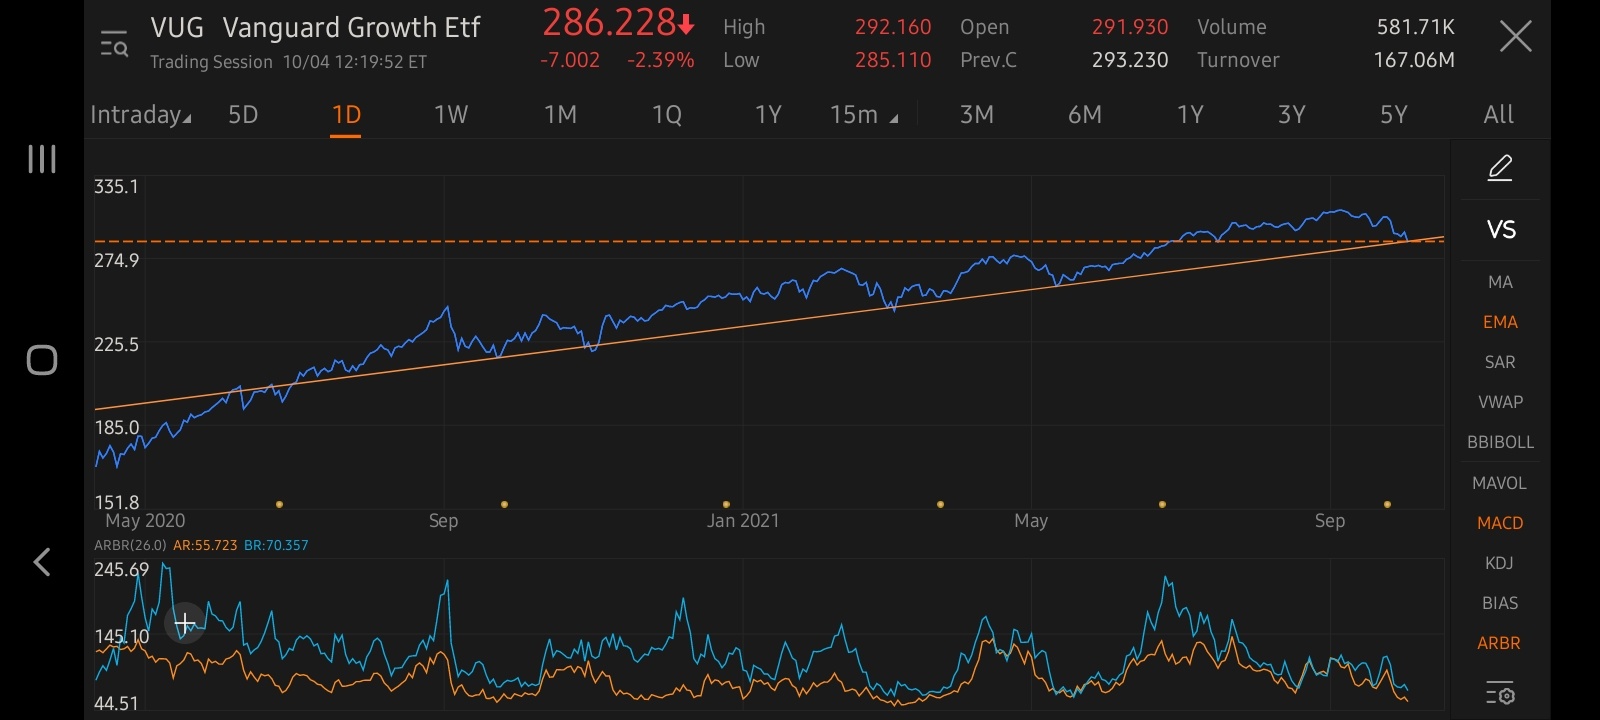This screenshot has height=720, width=1600.
Task: Click the yellow event dot near Jan 2021
Action: (726, 505)
